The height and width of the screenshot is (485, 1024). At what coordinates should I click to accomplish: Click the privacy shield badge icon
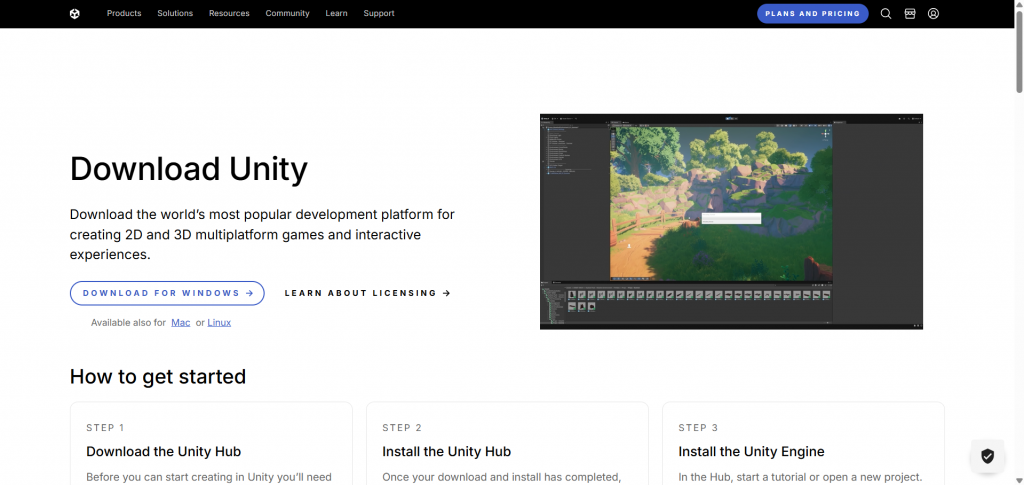pos(987,456)
